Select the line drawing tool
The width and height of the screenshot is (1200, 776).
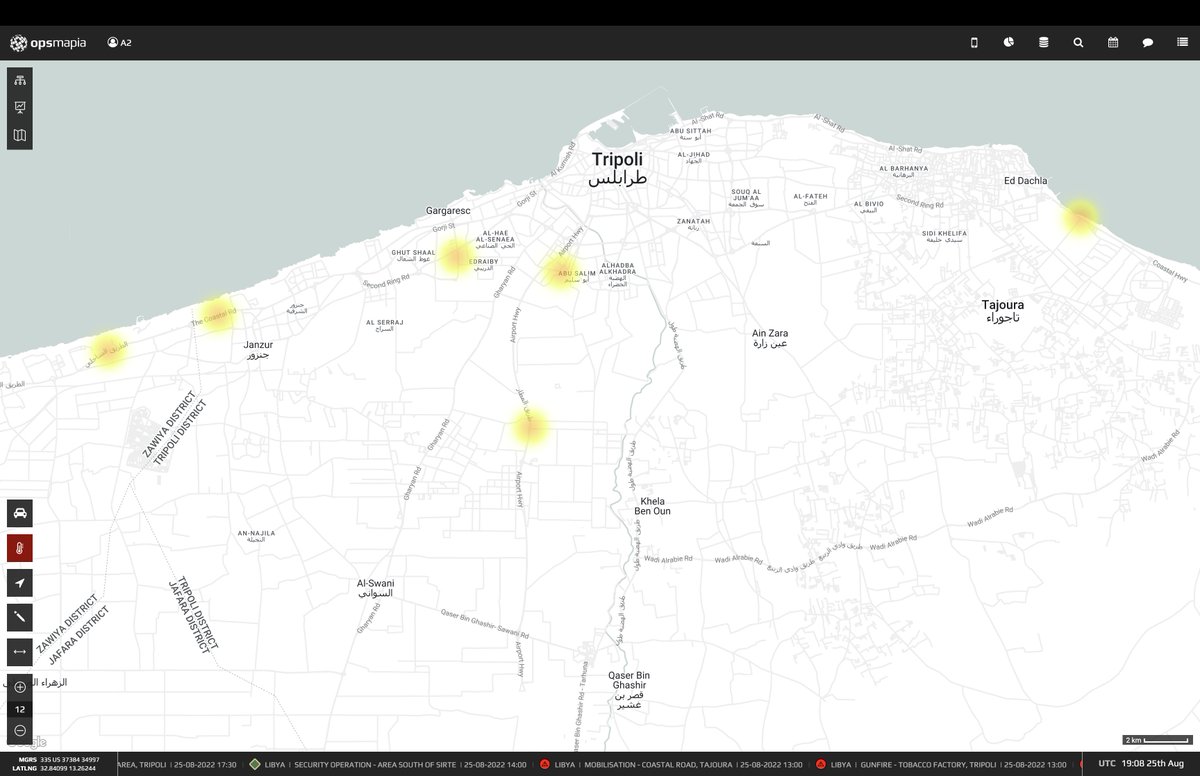pyautogui.click(x=20, y=618)
